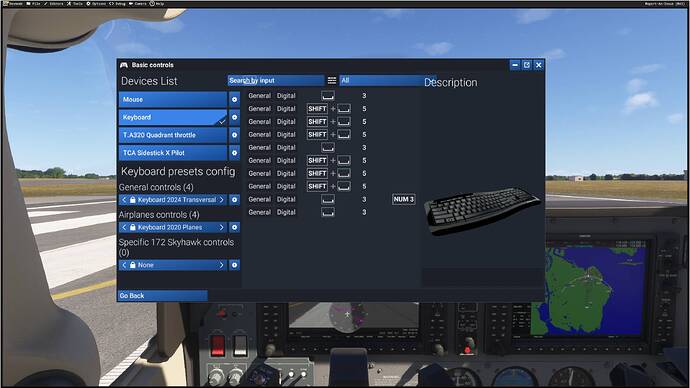The width and height of the screenshot is (690, 388).
Task: Click the Airplanes controls (4) label
Action: coord(159,215)
